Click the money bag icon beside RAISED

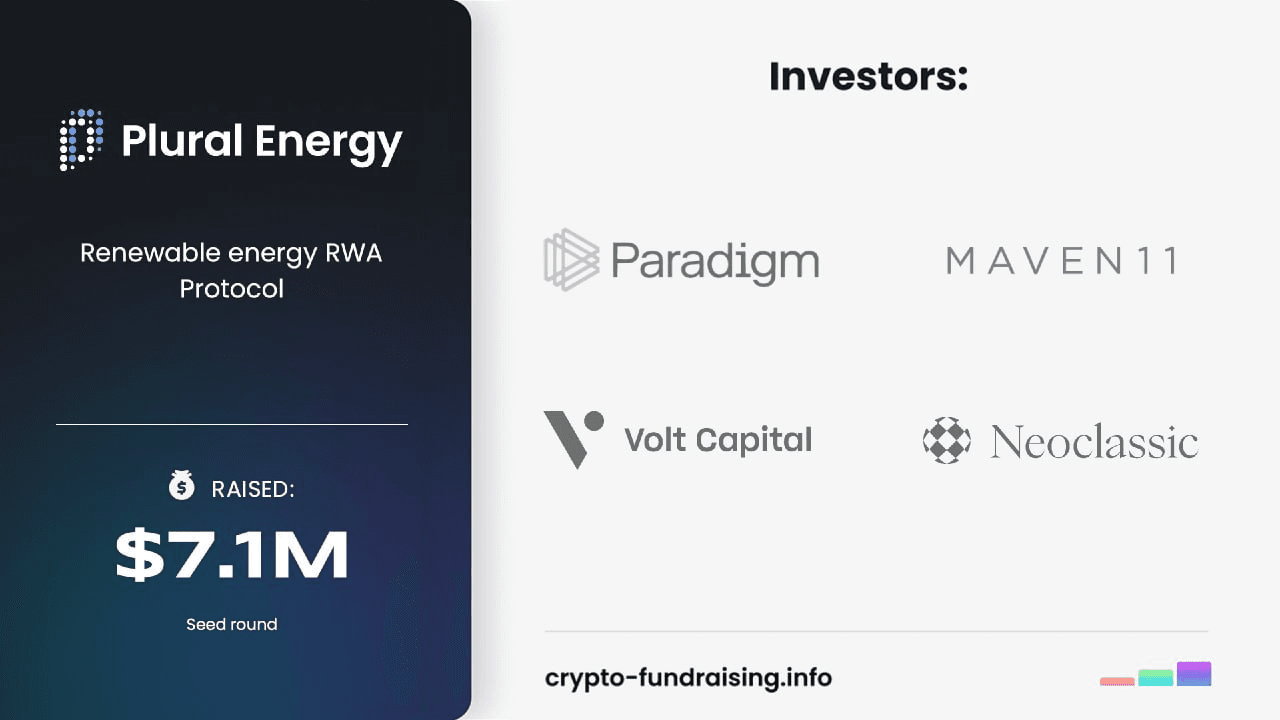click(x=181, y=486)
